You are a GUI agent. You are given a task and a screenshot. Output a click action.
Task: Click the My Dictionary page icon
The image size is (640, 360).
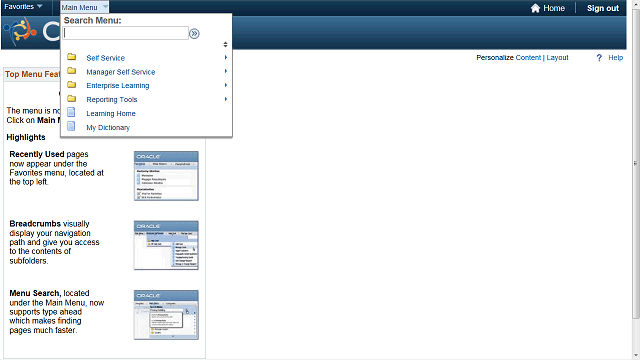pos(71,126)
